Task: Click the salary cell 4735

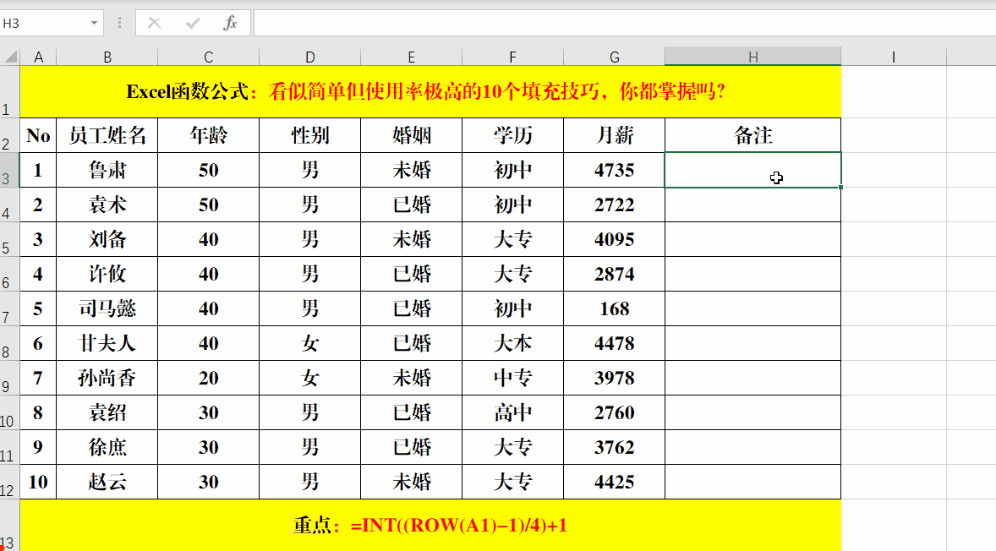Action: point(614,170)
